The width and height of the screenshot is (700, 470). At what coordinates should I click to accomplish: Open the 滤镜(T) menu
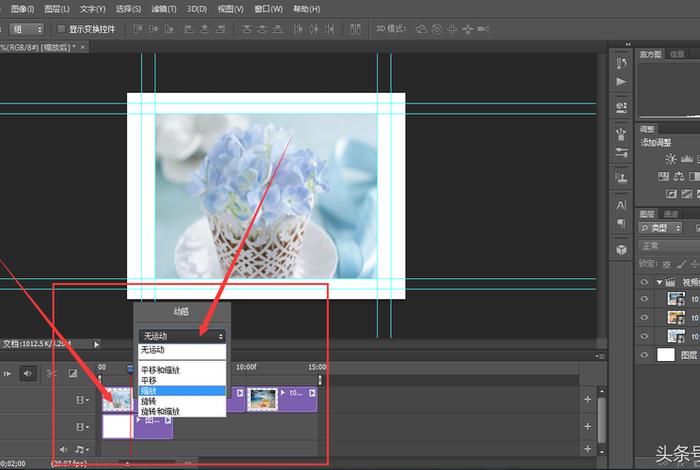[x=164, y=8]
